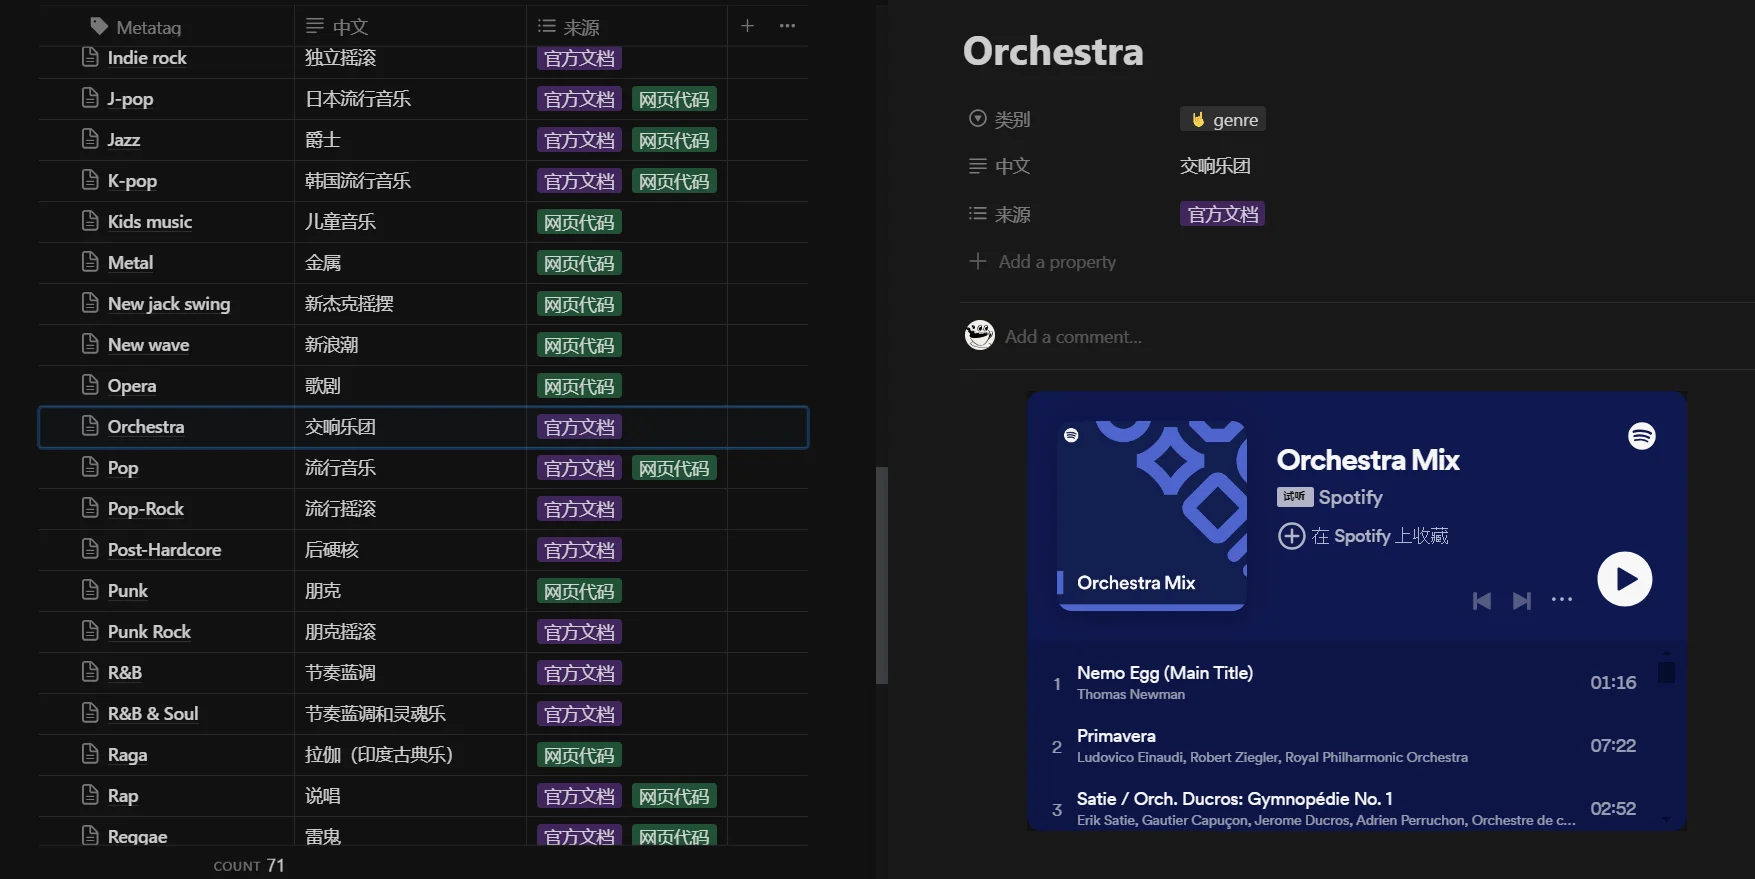Screen dimensions: 1755x879
Task: Click the 后硬核 cell
Action: [x=410, y=549]
